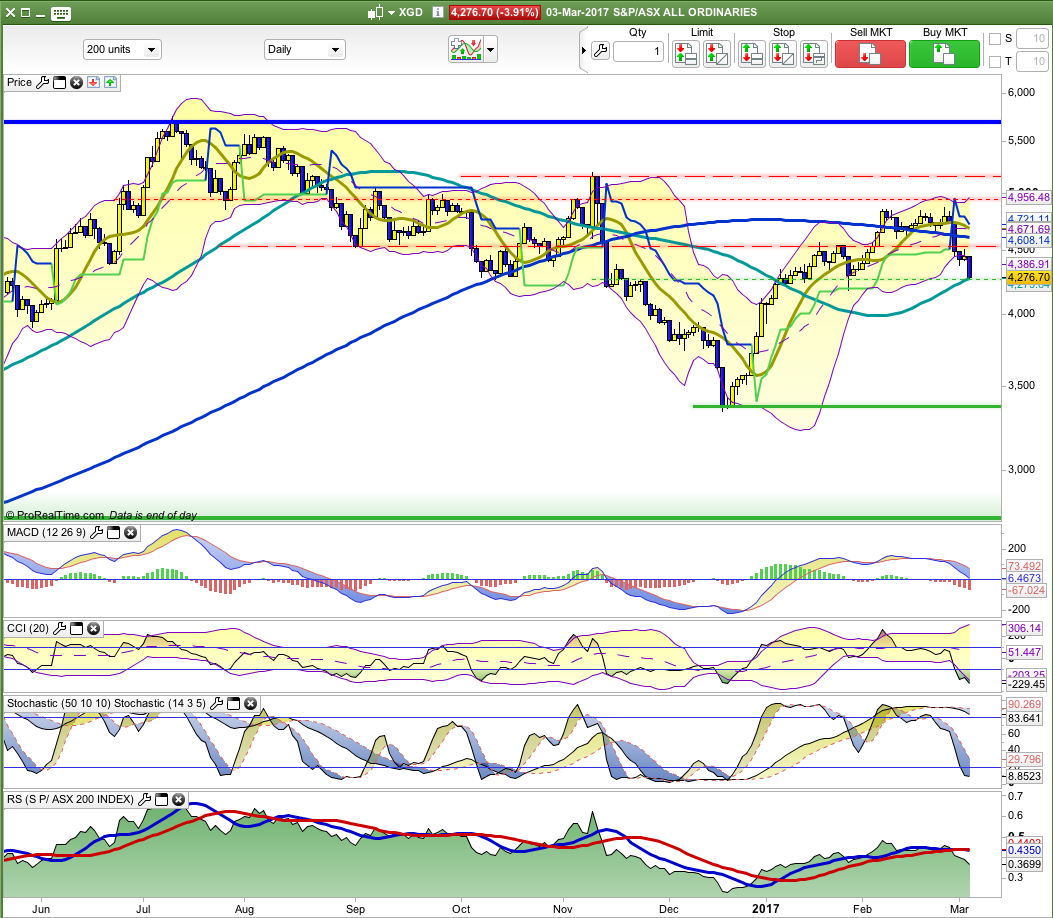This screenshot has width=1053, height=918.
Task: Click the T value field showing 10
Action: (1032, 62)
